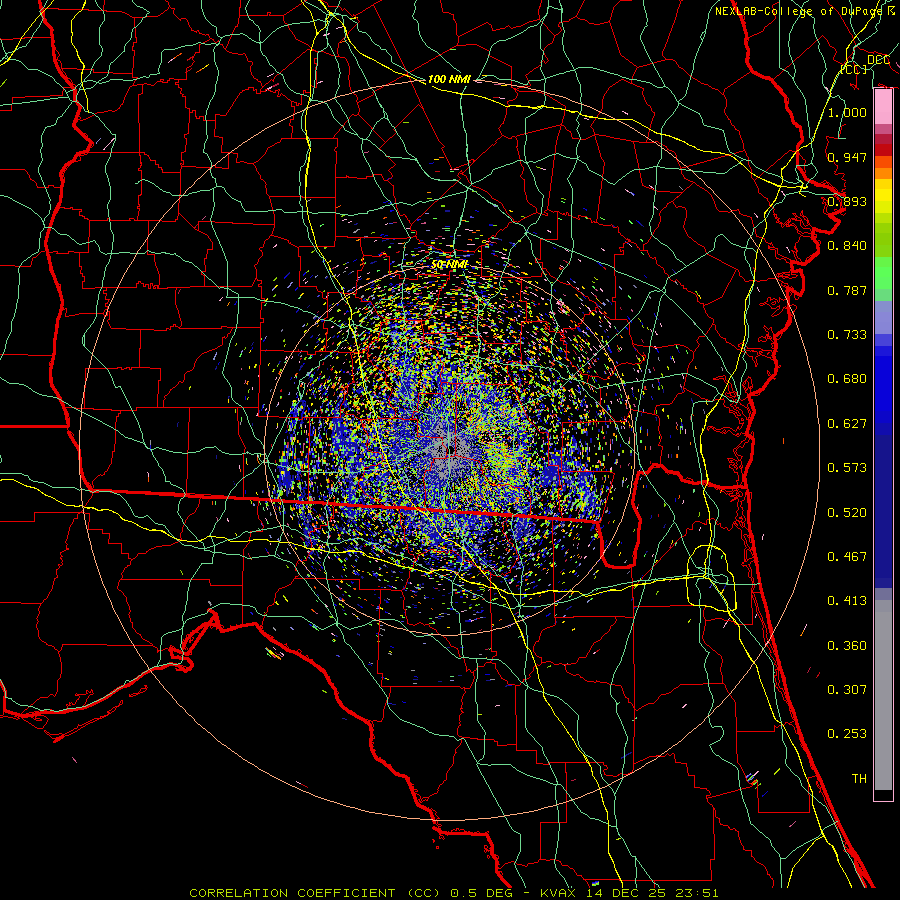Click the 0.893 legend value
900x900 pixels.
pos(847,201)
